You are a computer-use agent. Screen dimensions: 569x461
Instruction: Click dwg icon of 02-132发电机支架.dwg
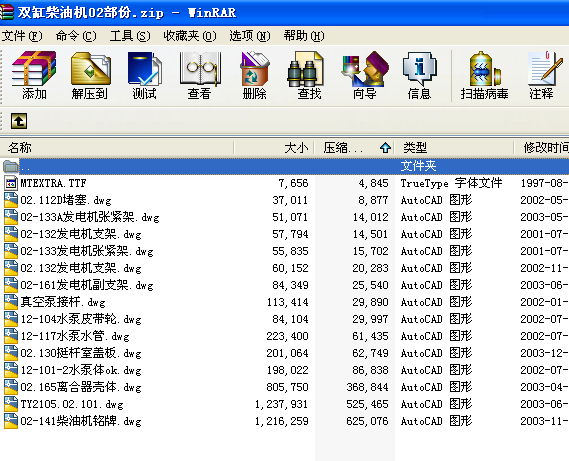11,234
